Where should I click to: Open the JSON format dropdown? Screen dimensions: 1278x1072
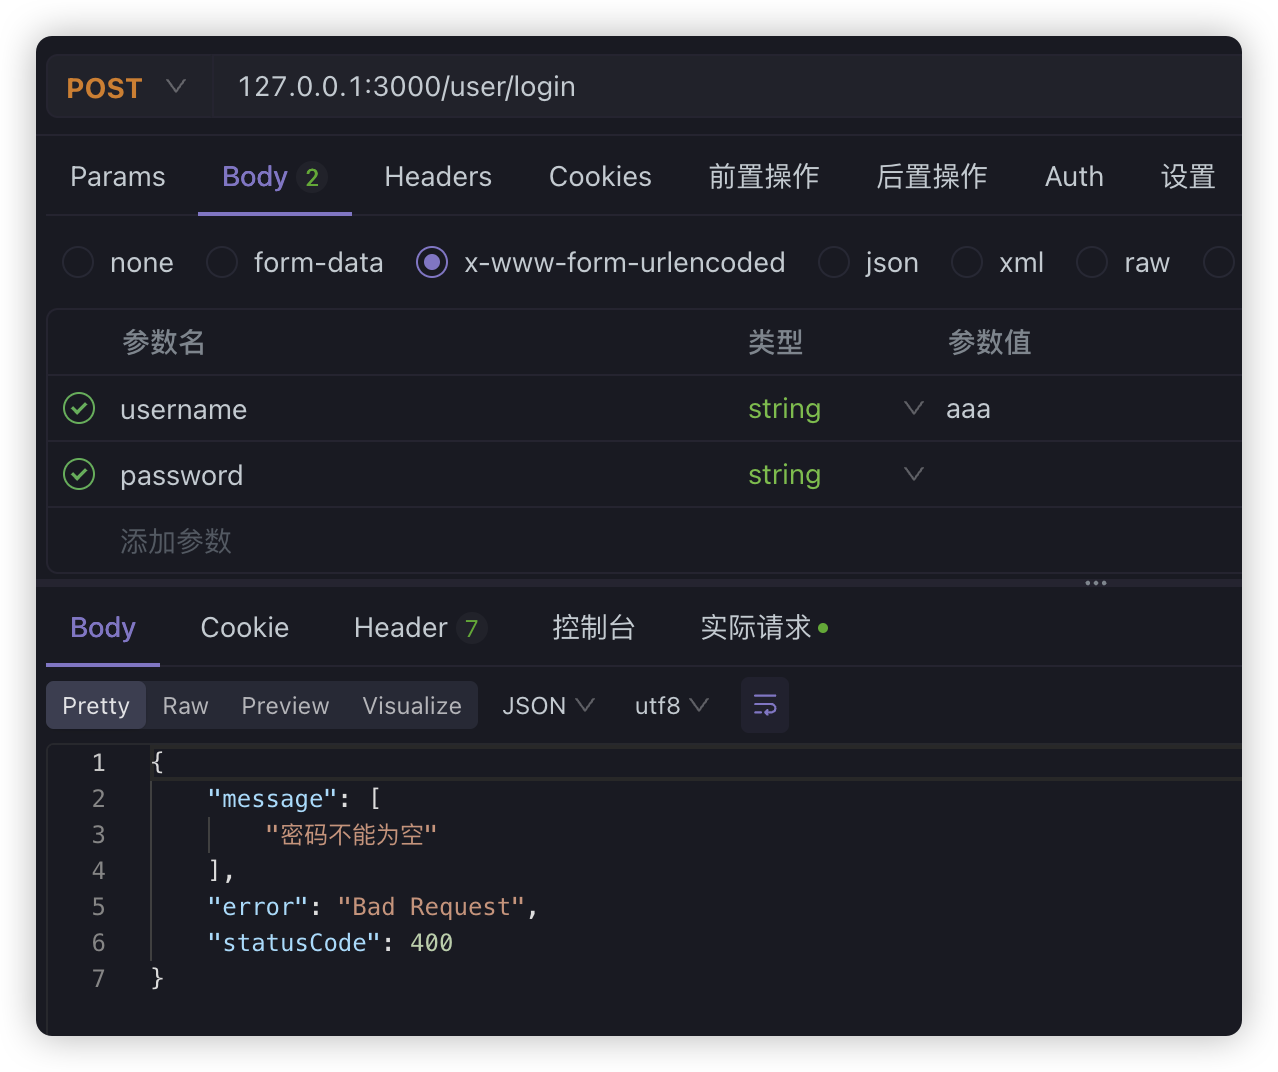548,705
